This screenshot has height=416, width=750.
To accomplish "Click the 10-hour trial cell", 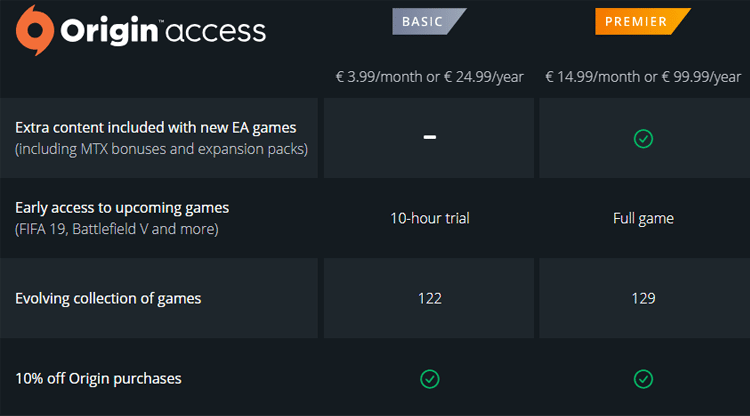I will pyautogui.click(x=430, y=219).
